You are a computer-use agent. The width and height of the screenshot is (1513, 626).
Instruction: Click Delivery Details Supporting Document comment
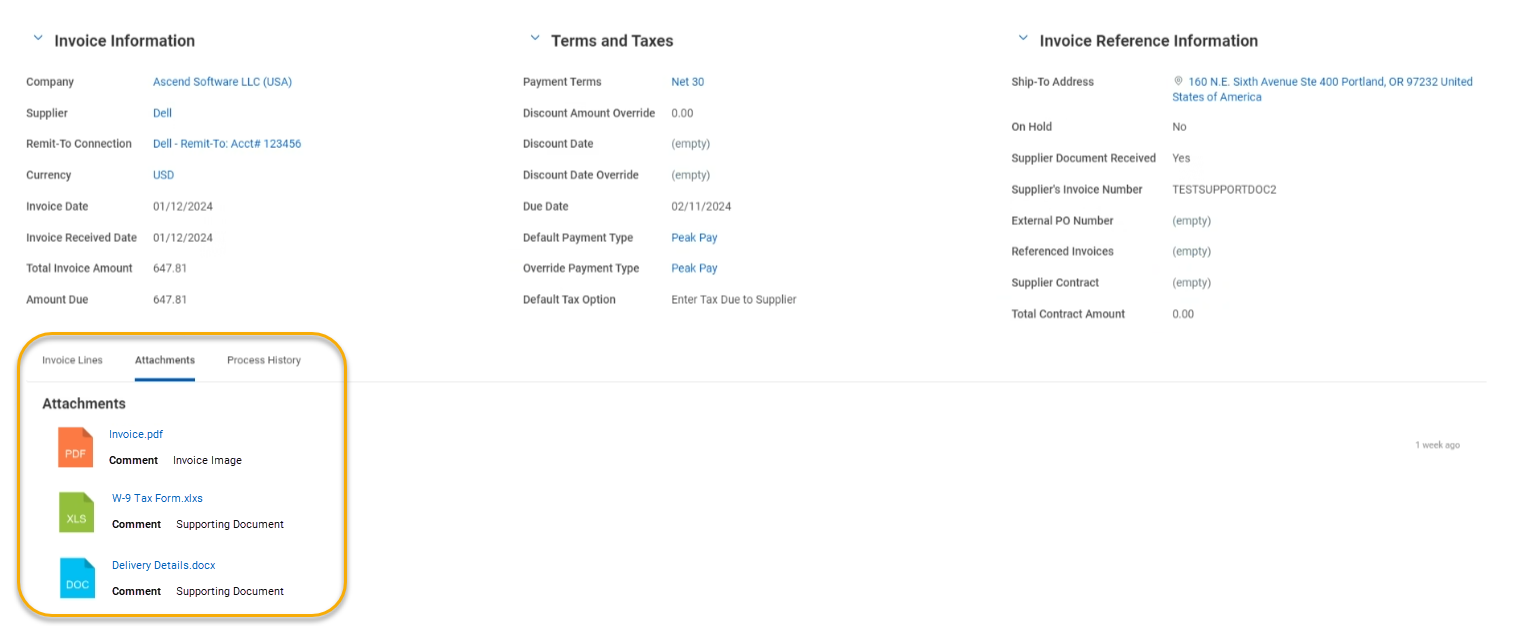pos(230,591)
